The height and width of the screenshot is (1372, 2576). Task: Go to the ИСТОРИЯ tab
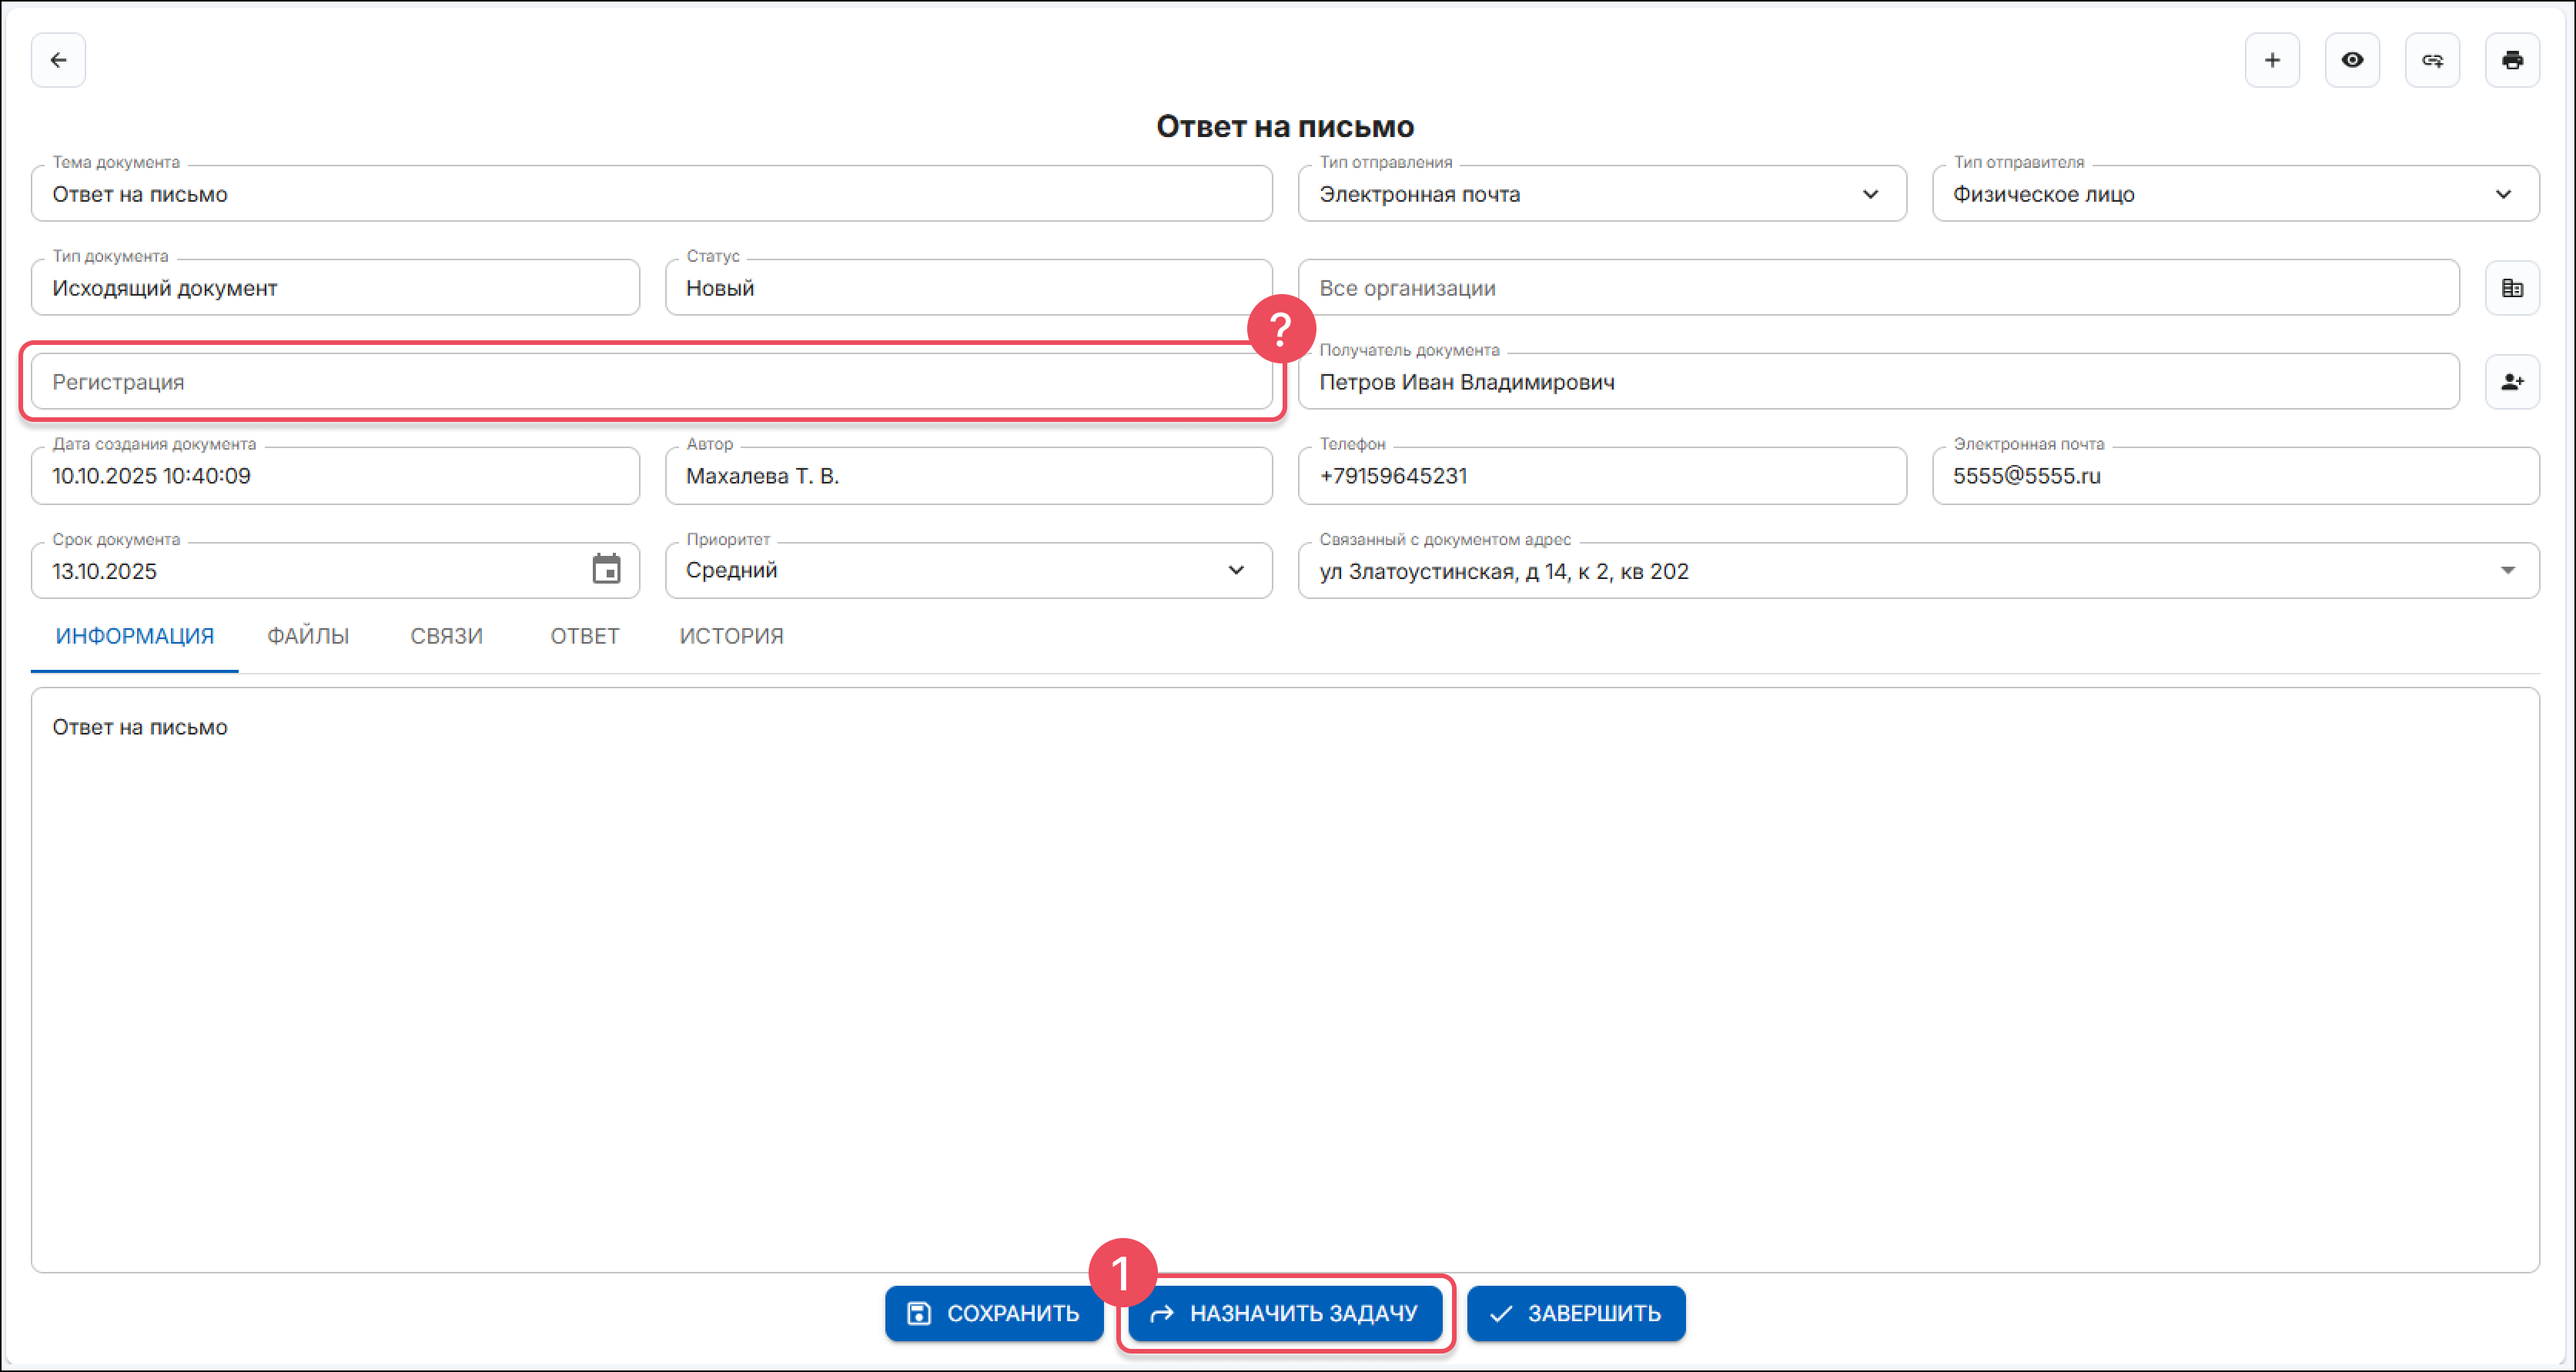click(x=731, y=636)
